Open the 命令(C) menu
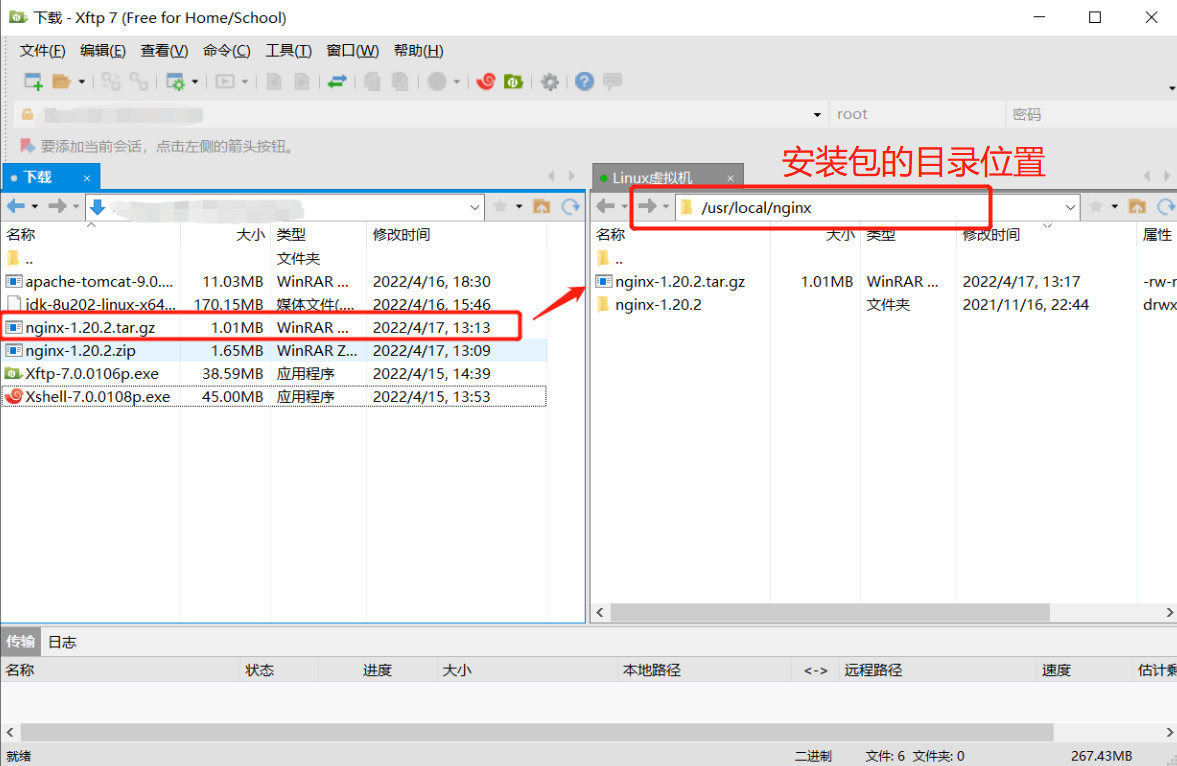 pos(227,50)
